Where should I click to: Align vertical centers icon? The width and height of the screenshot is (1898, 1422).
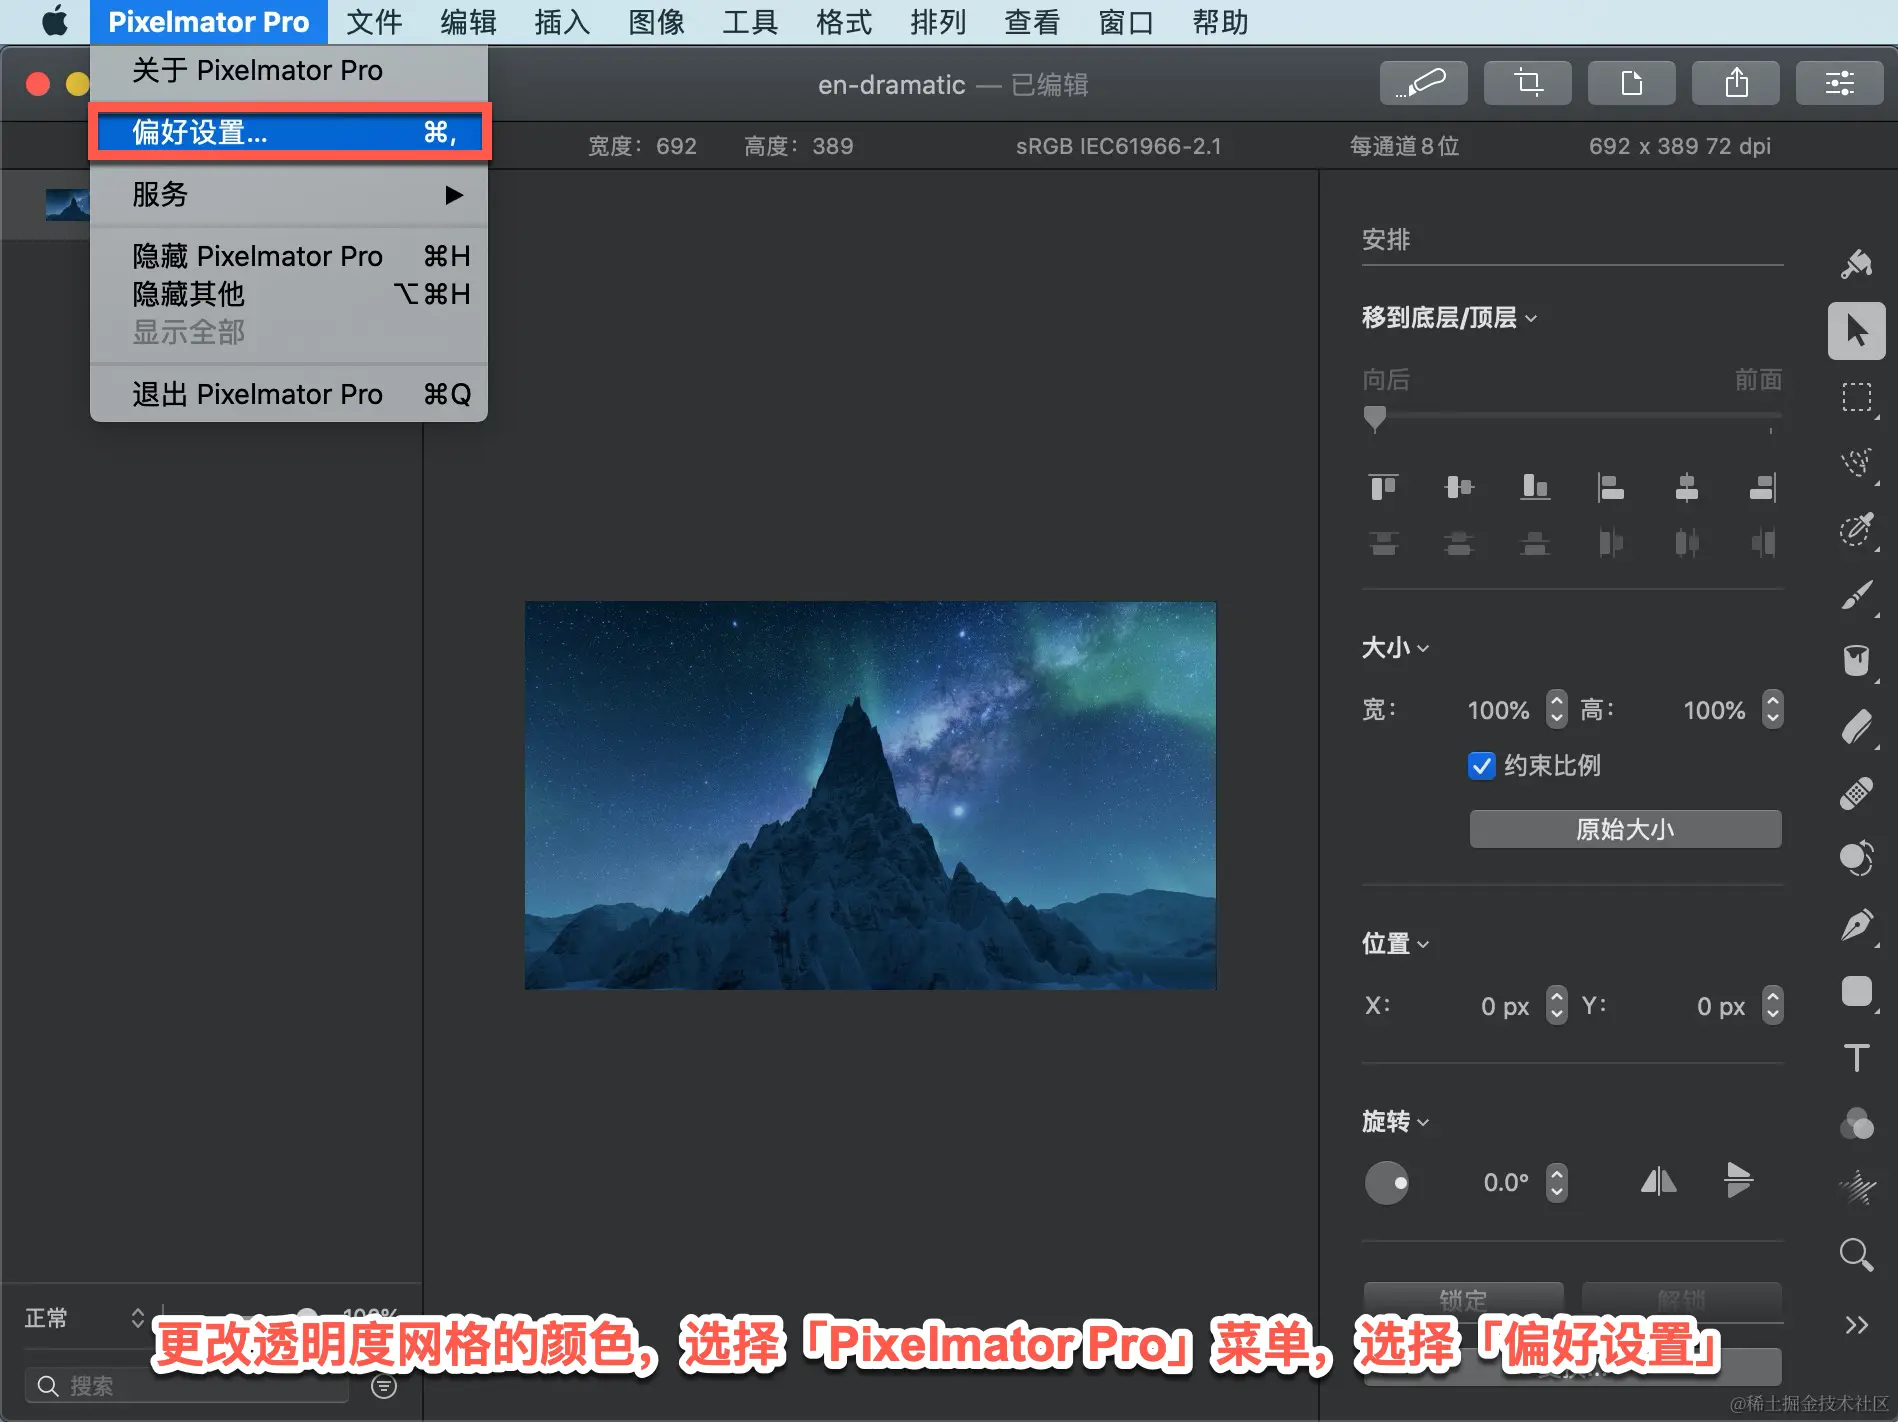1459,487
